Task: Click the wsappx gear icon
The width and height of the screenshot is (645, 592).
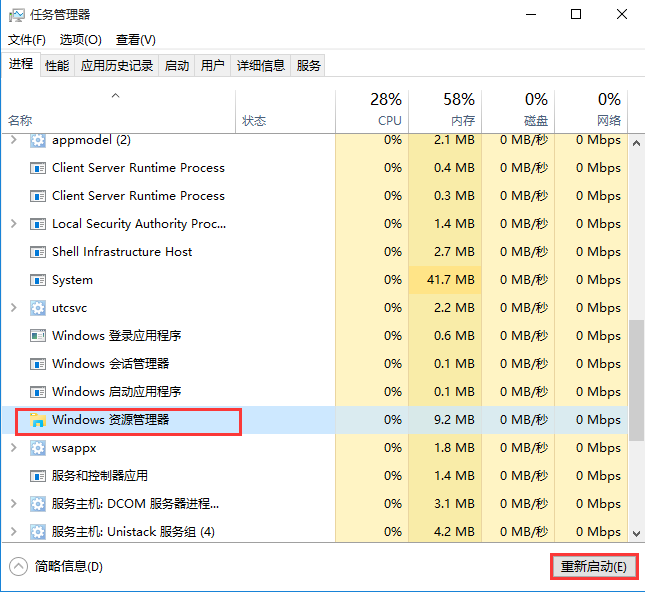Action: point(38,448)
